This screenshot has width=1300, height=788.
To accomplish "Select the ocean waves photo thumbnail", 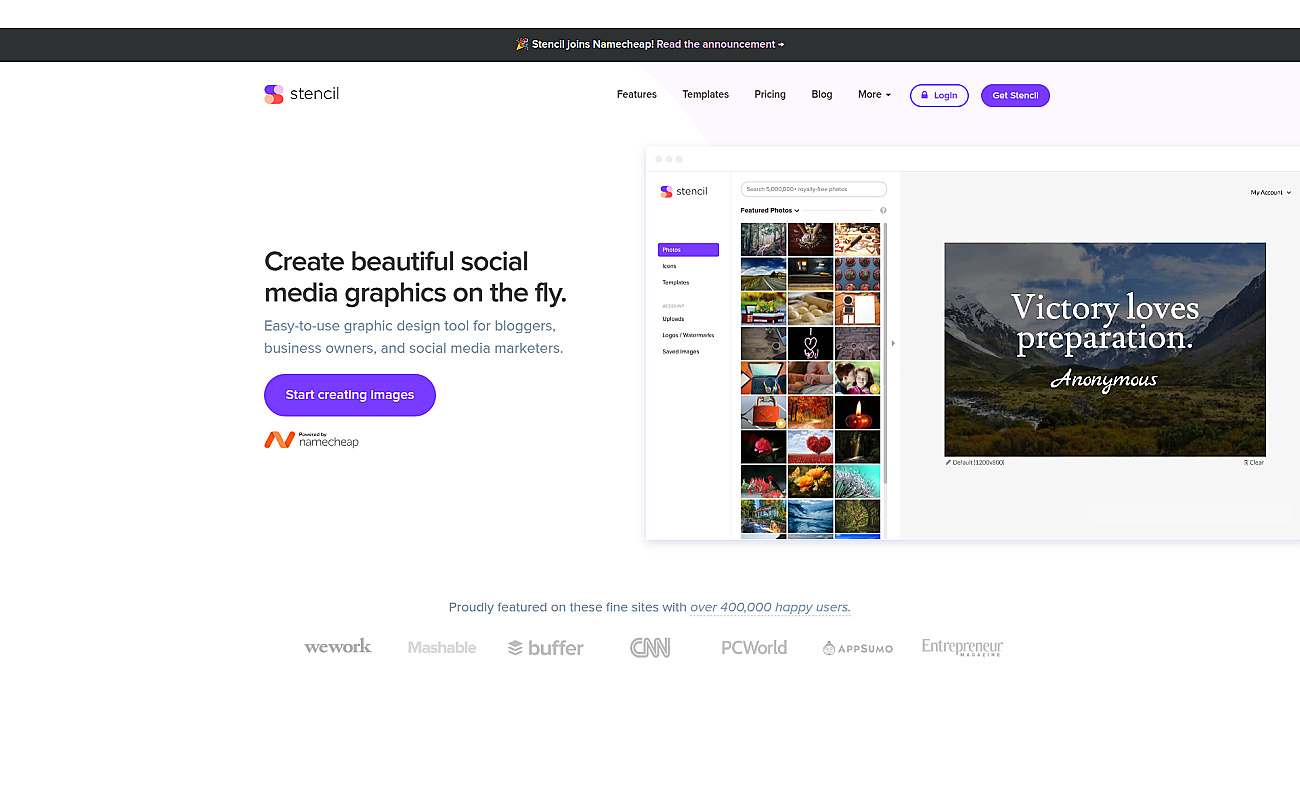I will [x=810, y=516].
